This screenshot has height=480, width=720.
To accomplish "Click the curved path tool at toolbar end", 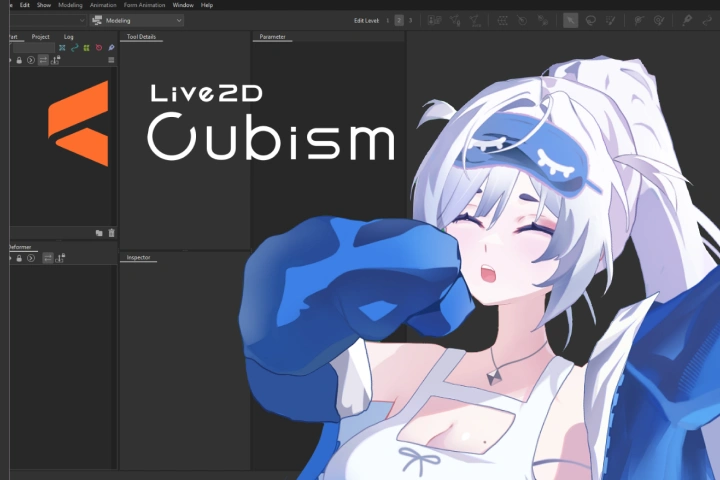I will tap(707, 20).
